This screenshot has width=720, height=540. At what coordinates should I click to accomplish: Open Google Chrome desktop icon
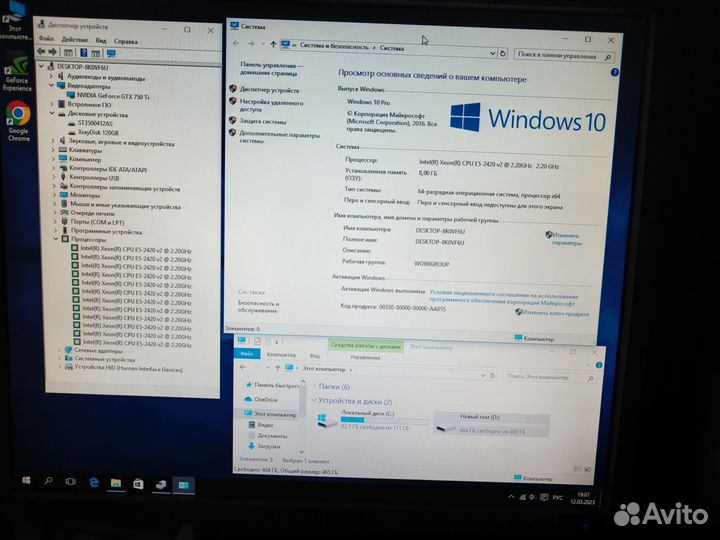[18, 121]
